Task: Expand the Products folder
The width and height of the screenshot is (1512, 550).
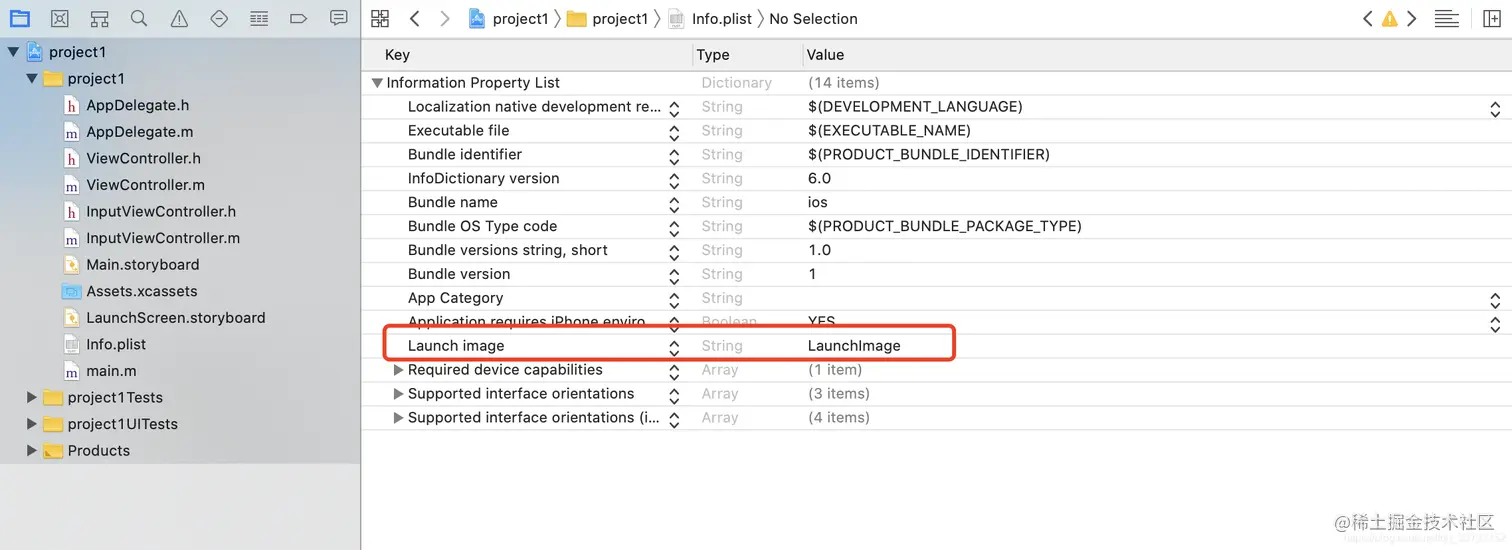Action: click(32, 450)
